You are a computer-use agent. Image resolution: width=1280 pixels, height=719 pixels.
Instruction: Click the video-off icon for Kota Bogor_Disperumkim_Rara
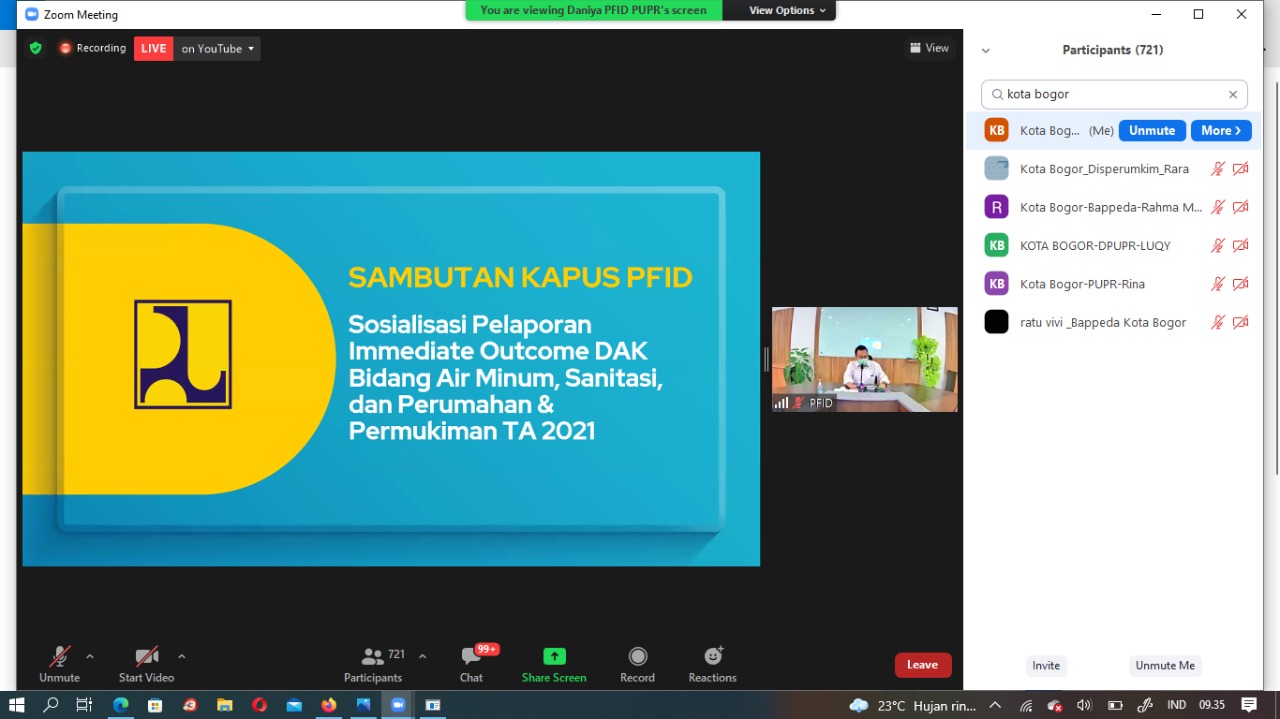(x=1241, y=169)
